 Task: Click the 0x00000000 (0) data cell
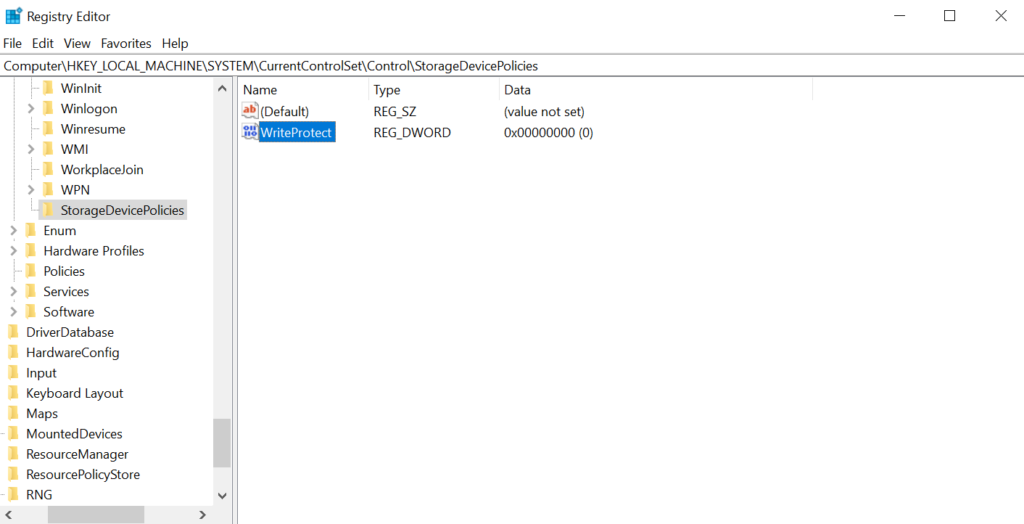tap(548, 132)
